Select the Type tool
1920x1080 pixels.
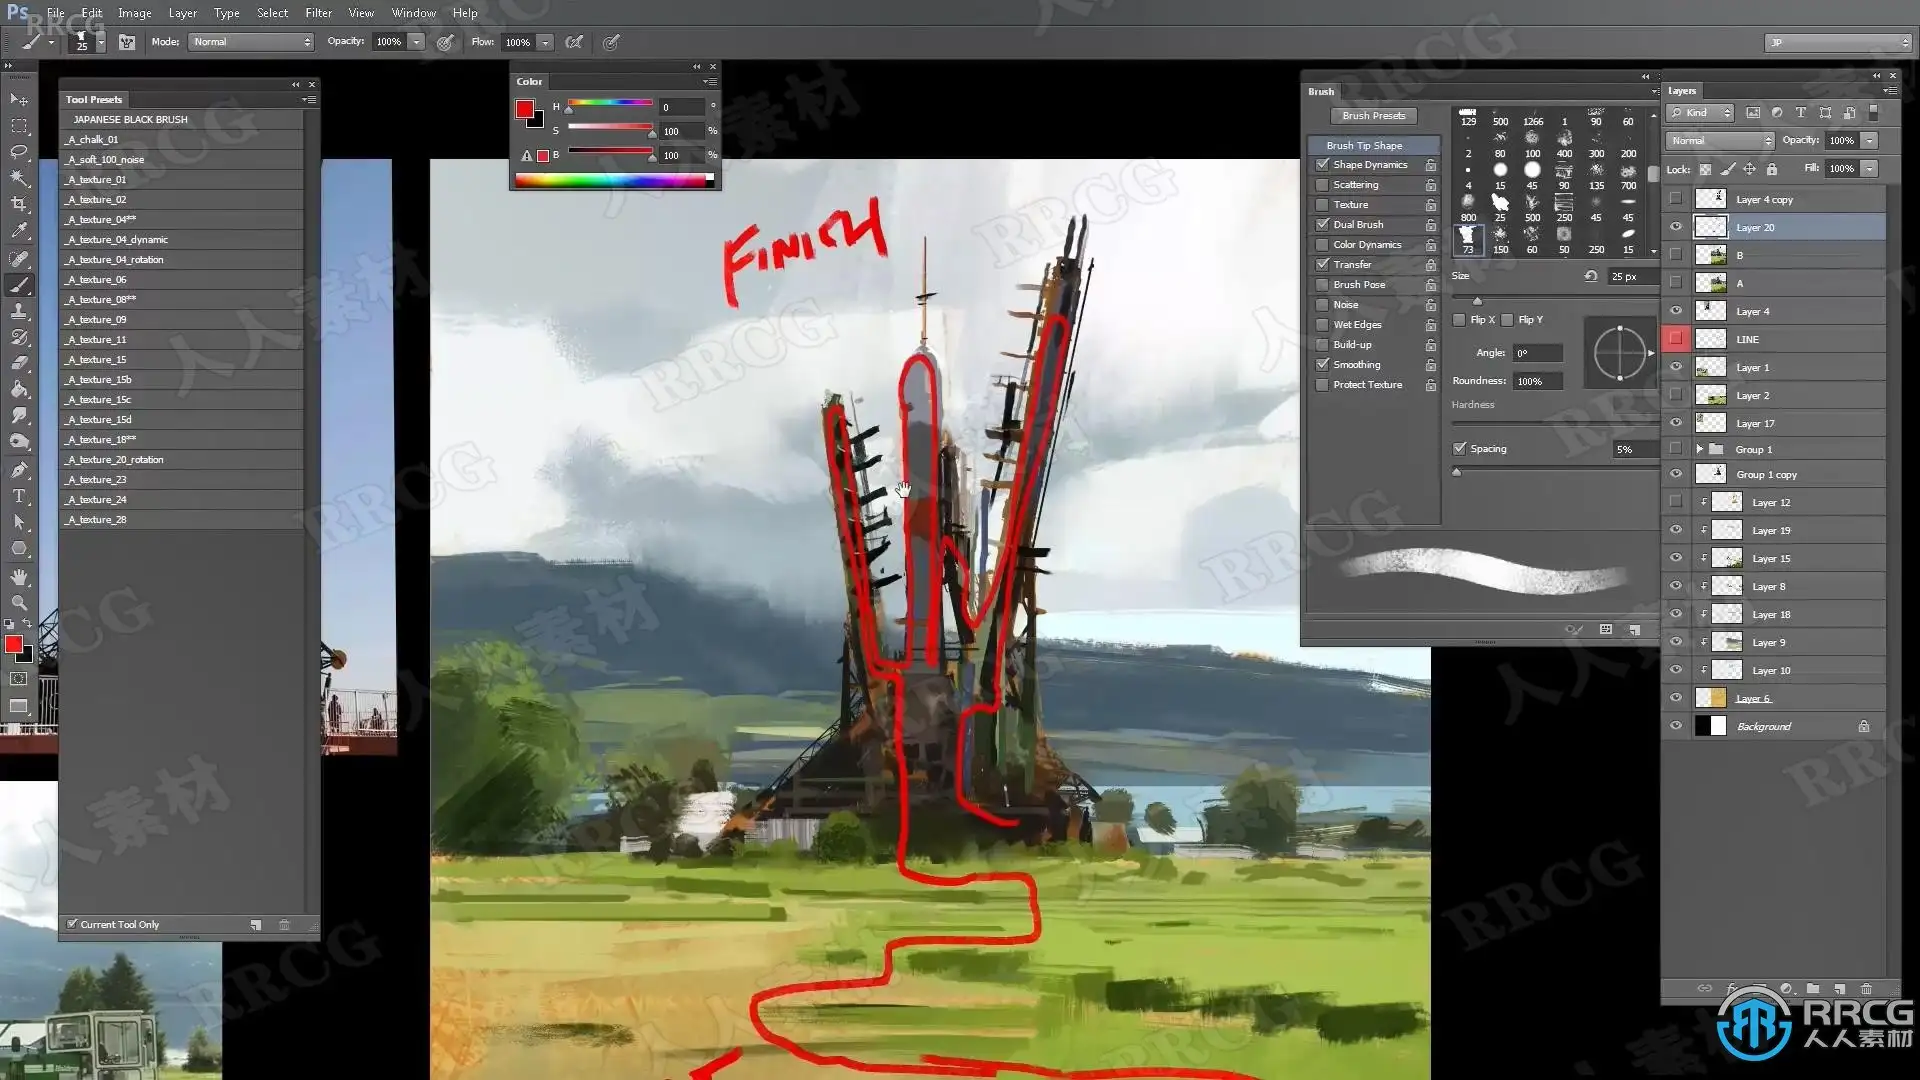(19, 496)
